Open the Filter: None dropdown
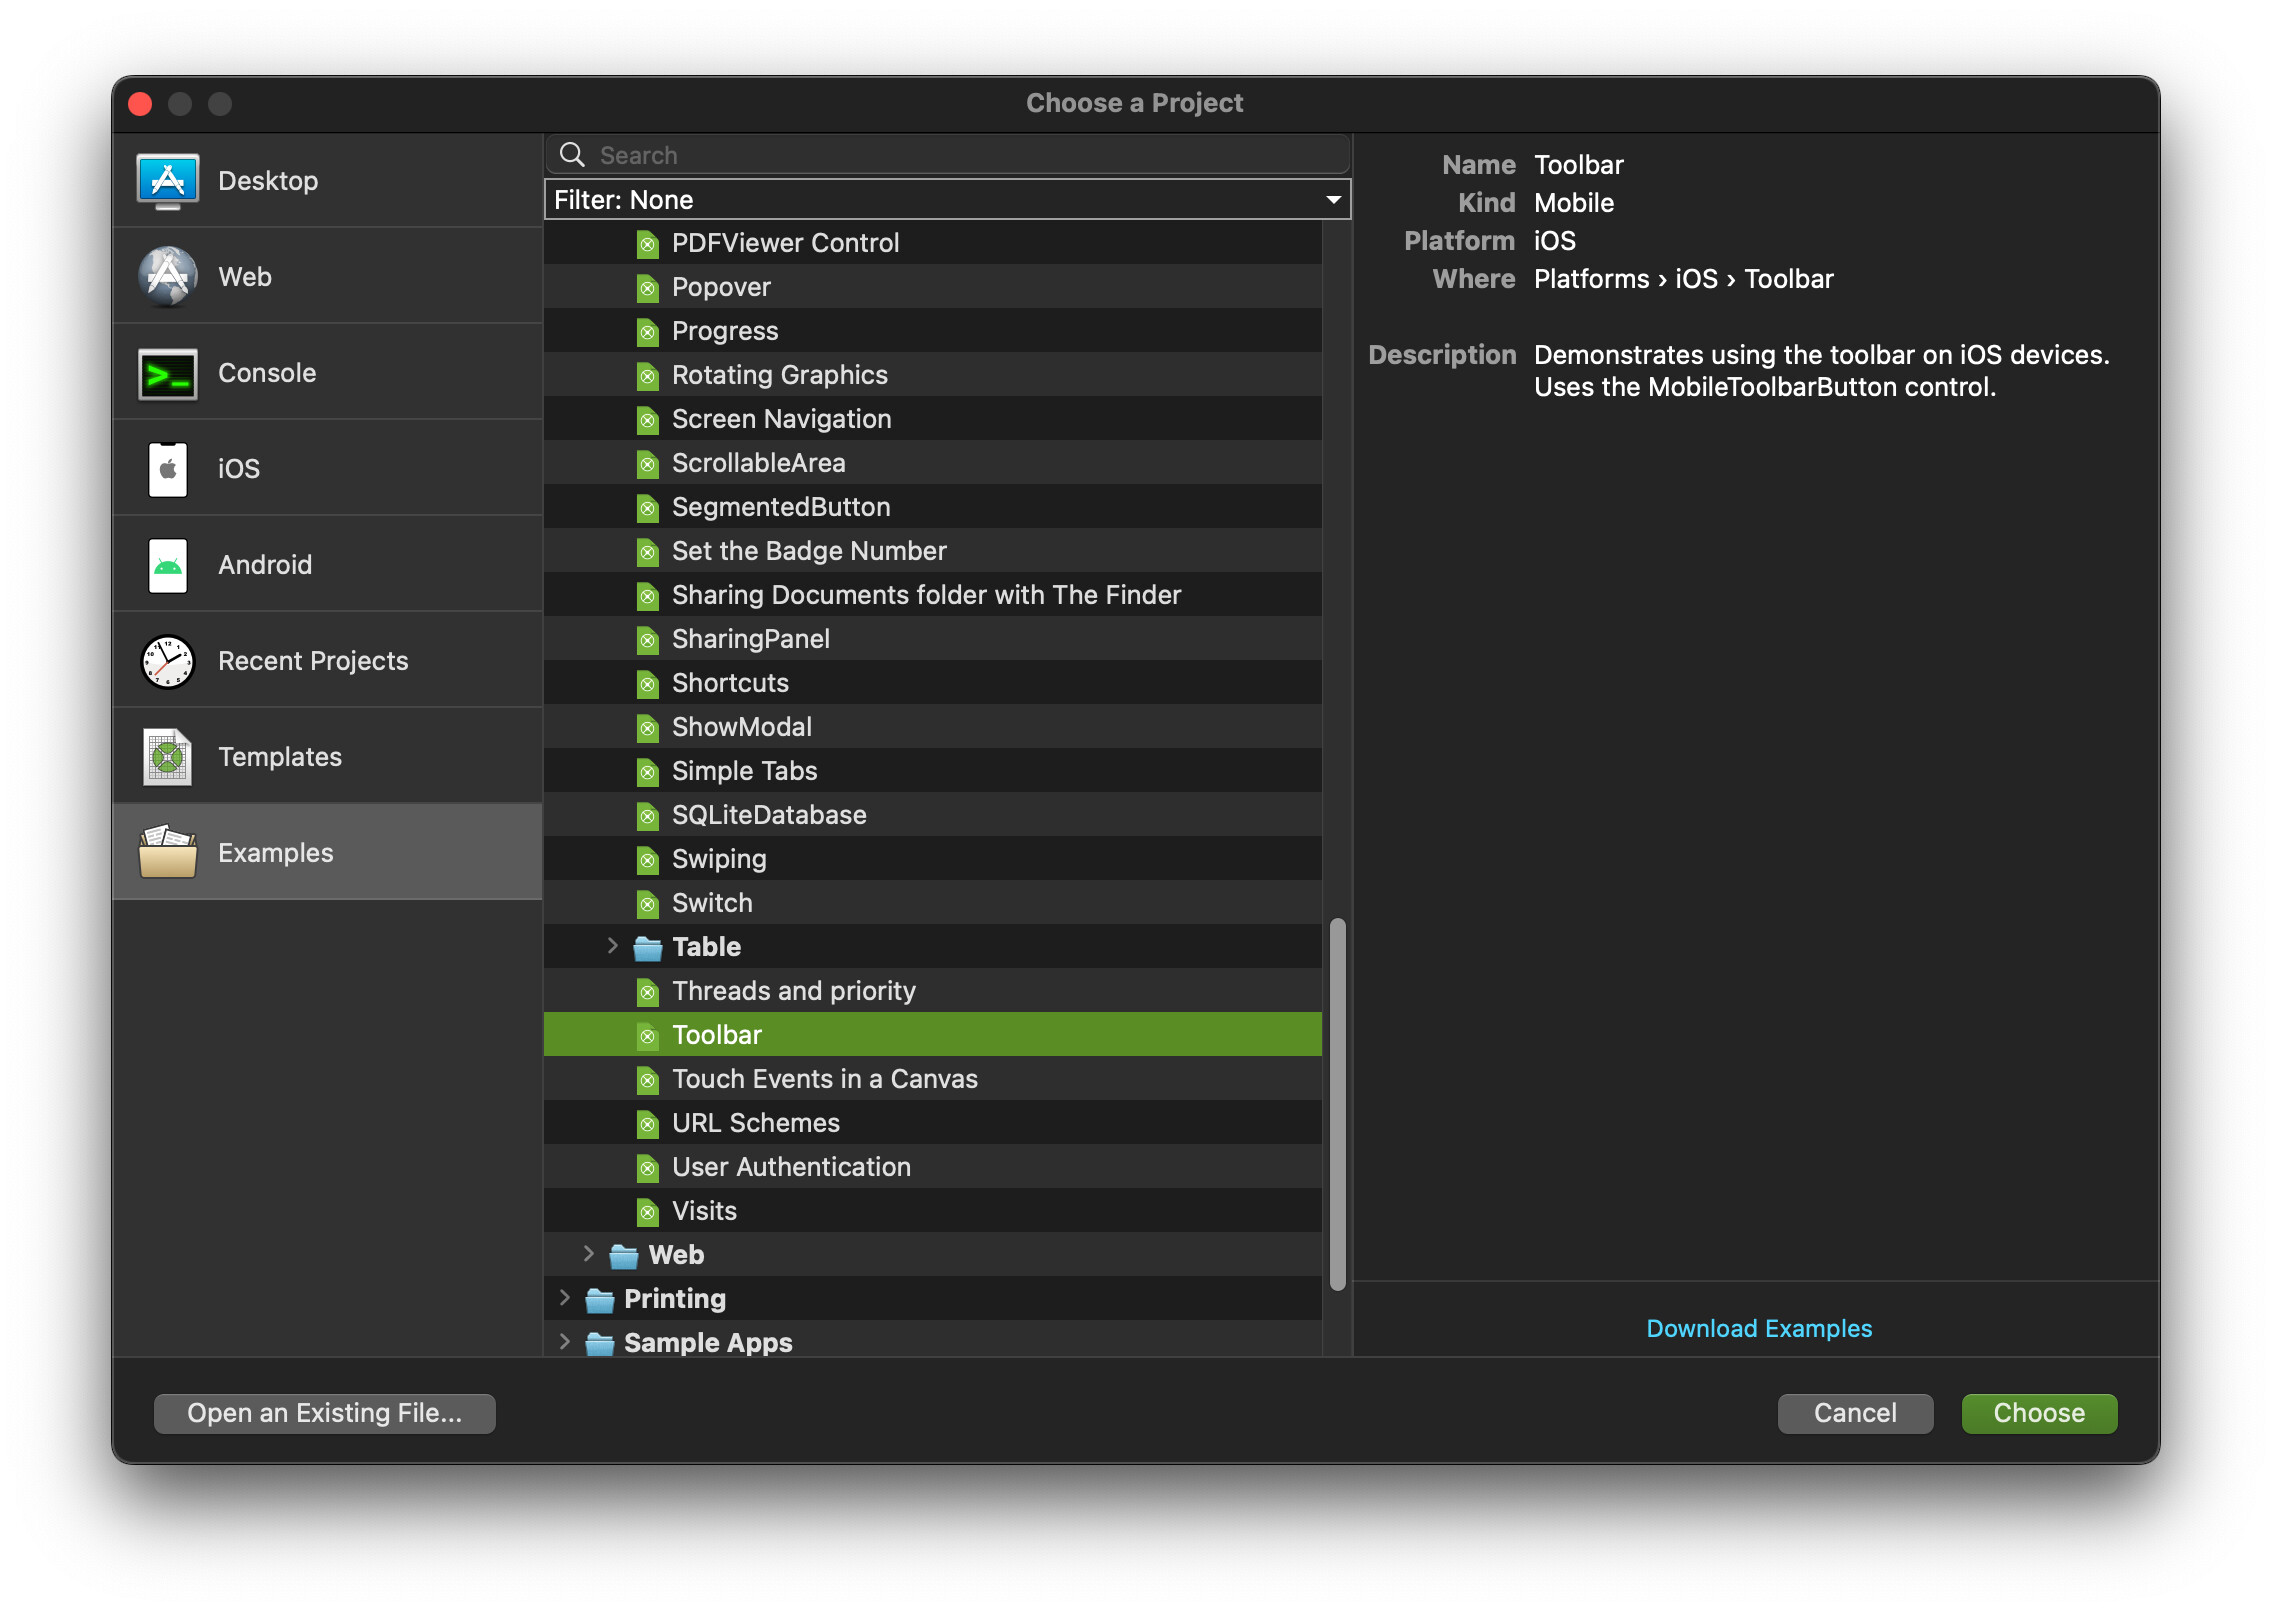Screen dimensions: 2272x1612 coord(947,199)
